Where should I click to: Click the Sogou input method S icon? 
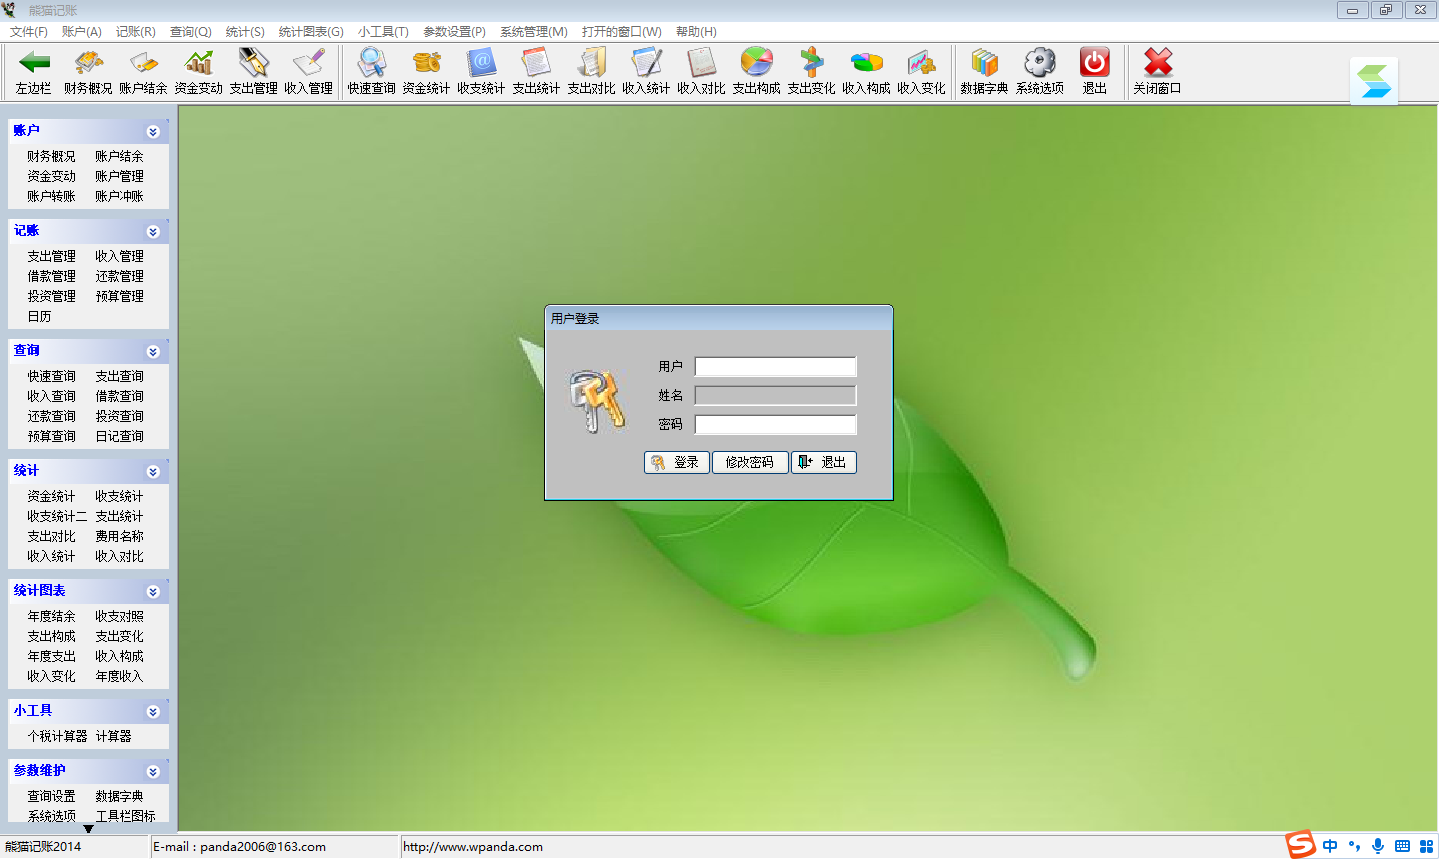coord(1300,845)
